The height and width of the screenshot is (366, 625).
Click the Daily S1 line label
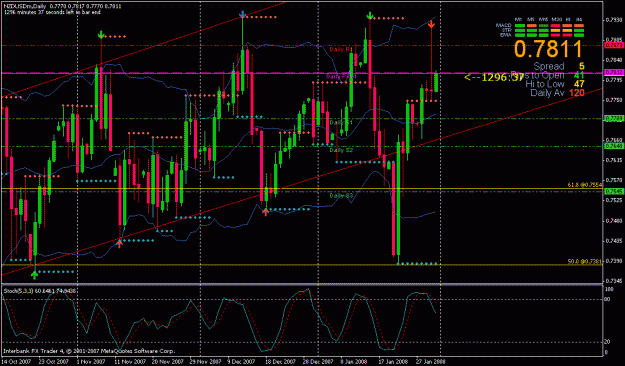[341, 122]
